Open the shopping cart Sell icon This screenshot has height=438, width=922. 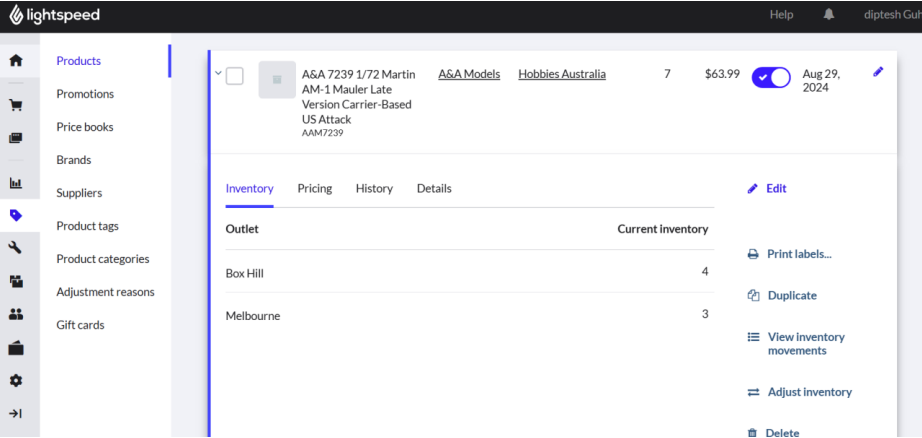(x=16, y=106)
